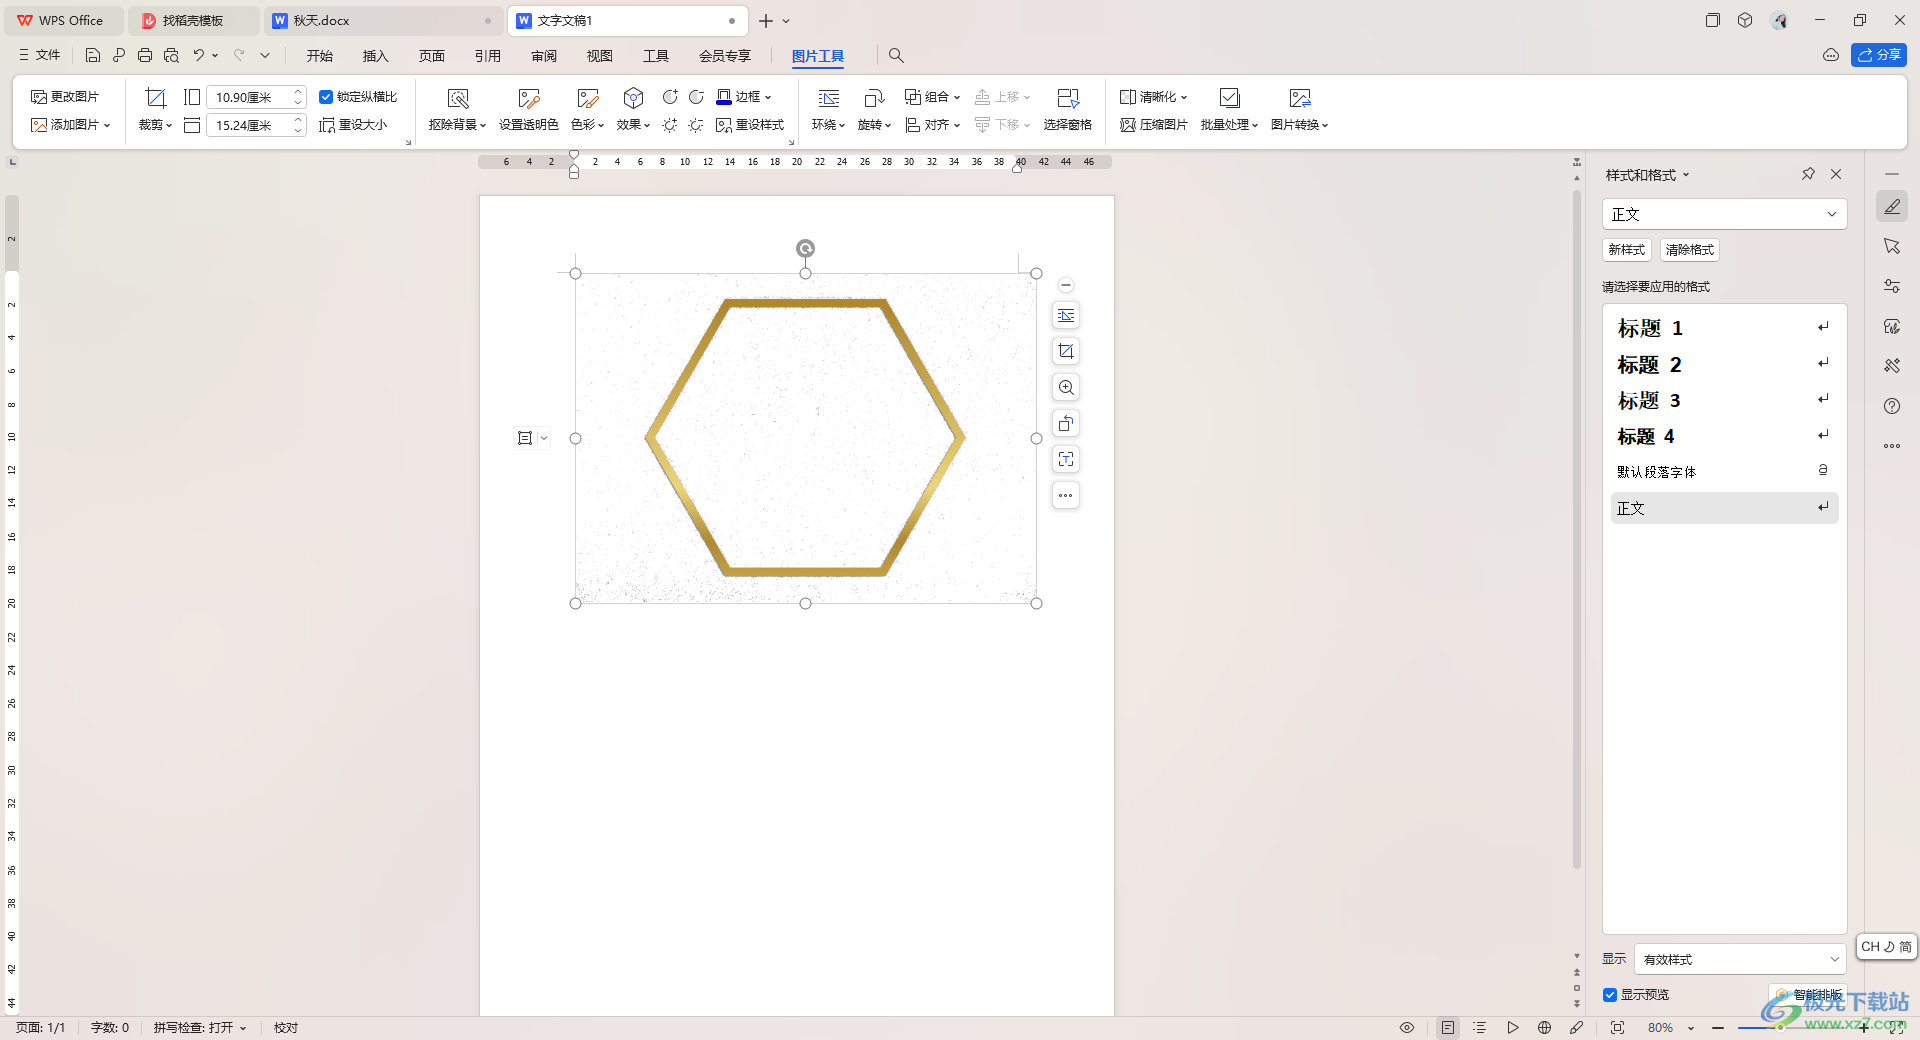Click the Change Picture (更改图片) button
This screenshot has width=1920, height=1040.
(x=65, y=97)
